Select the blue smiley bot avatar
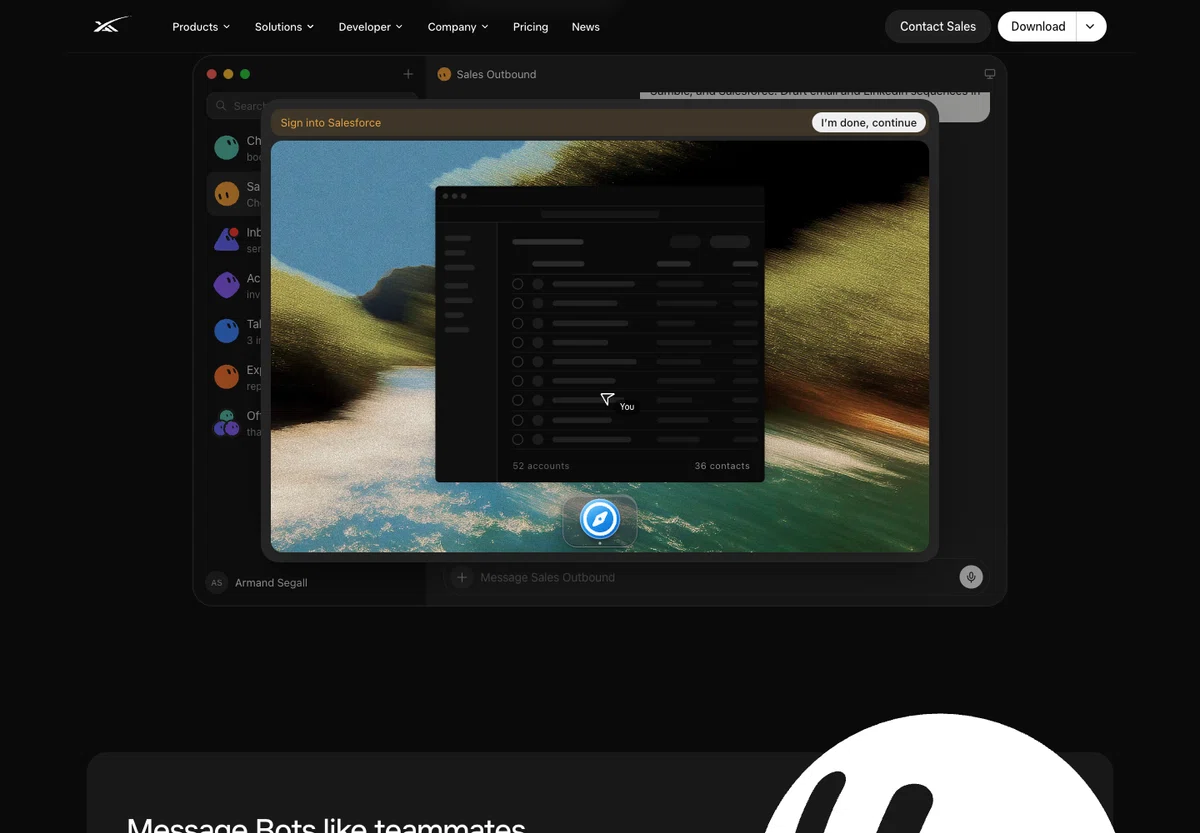 pos(227,331)
